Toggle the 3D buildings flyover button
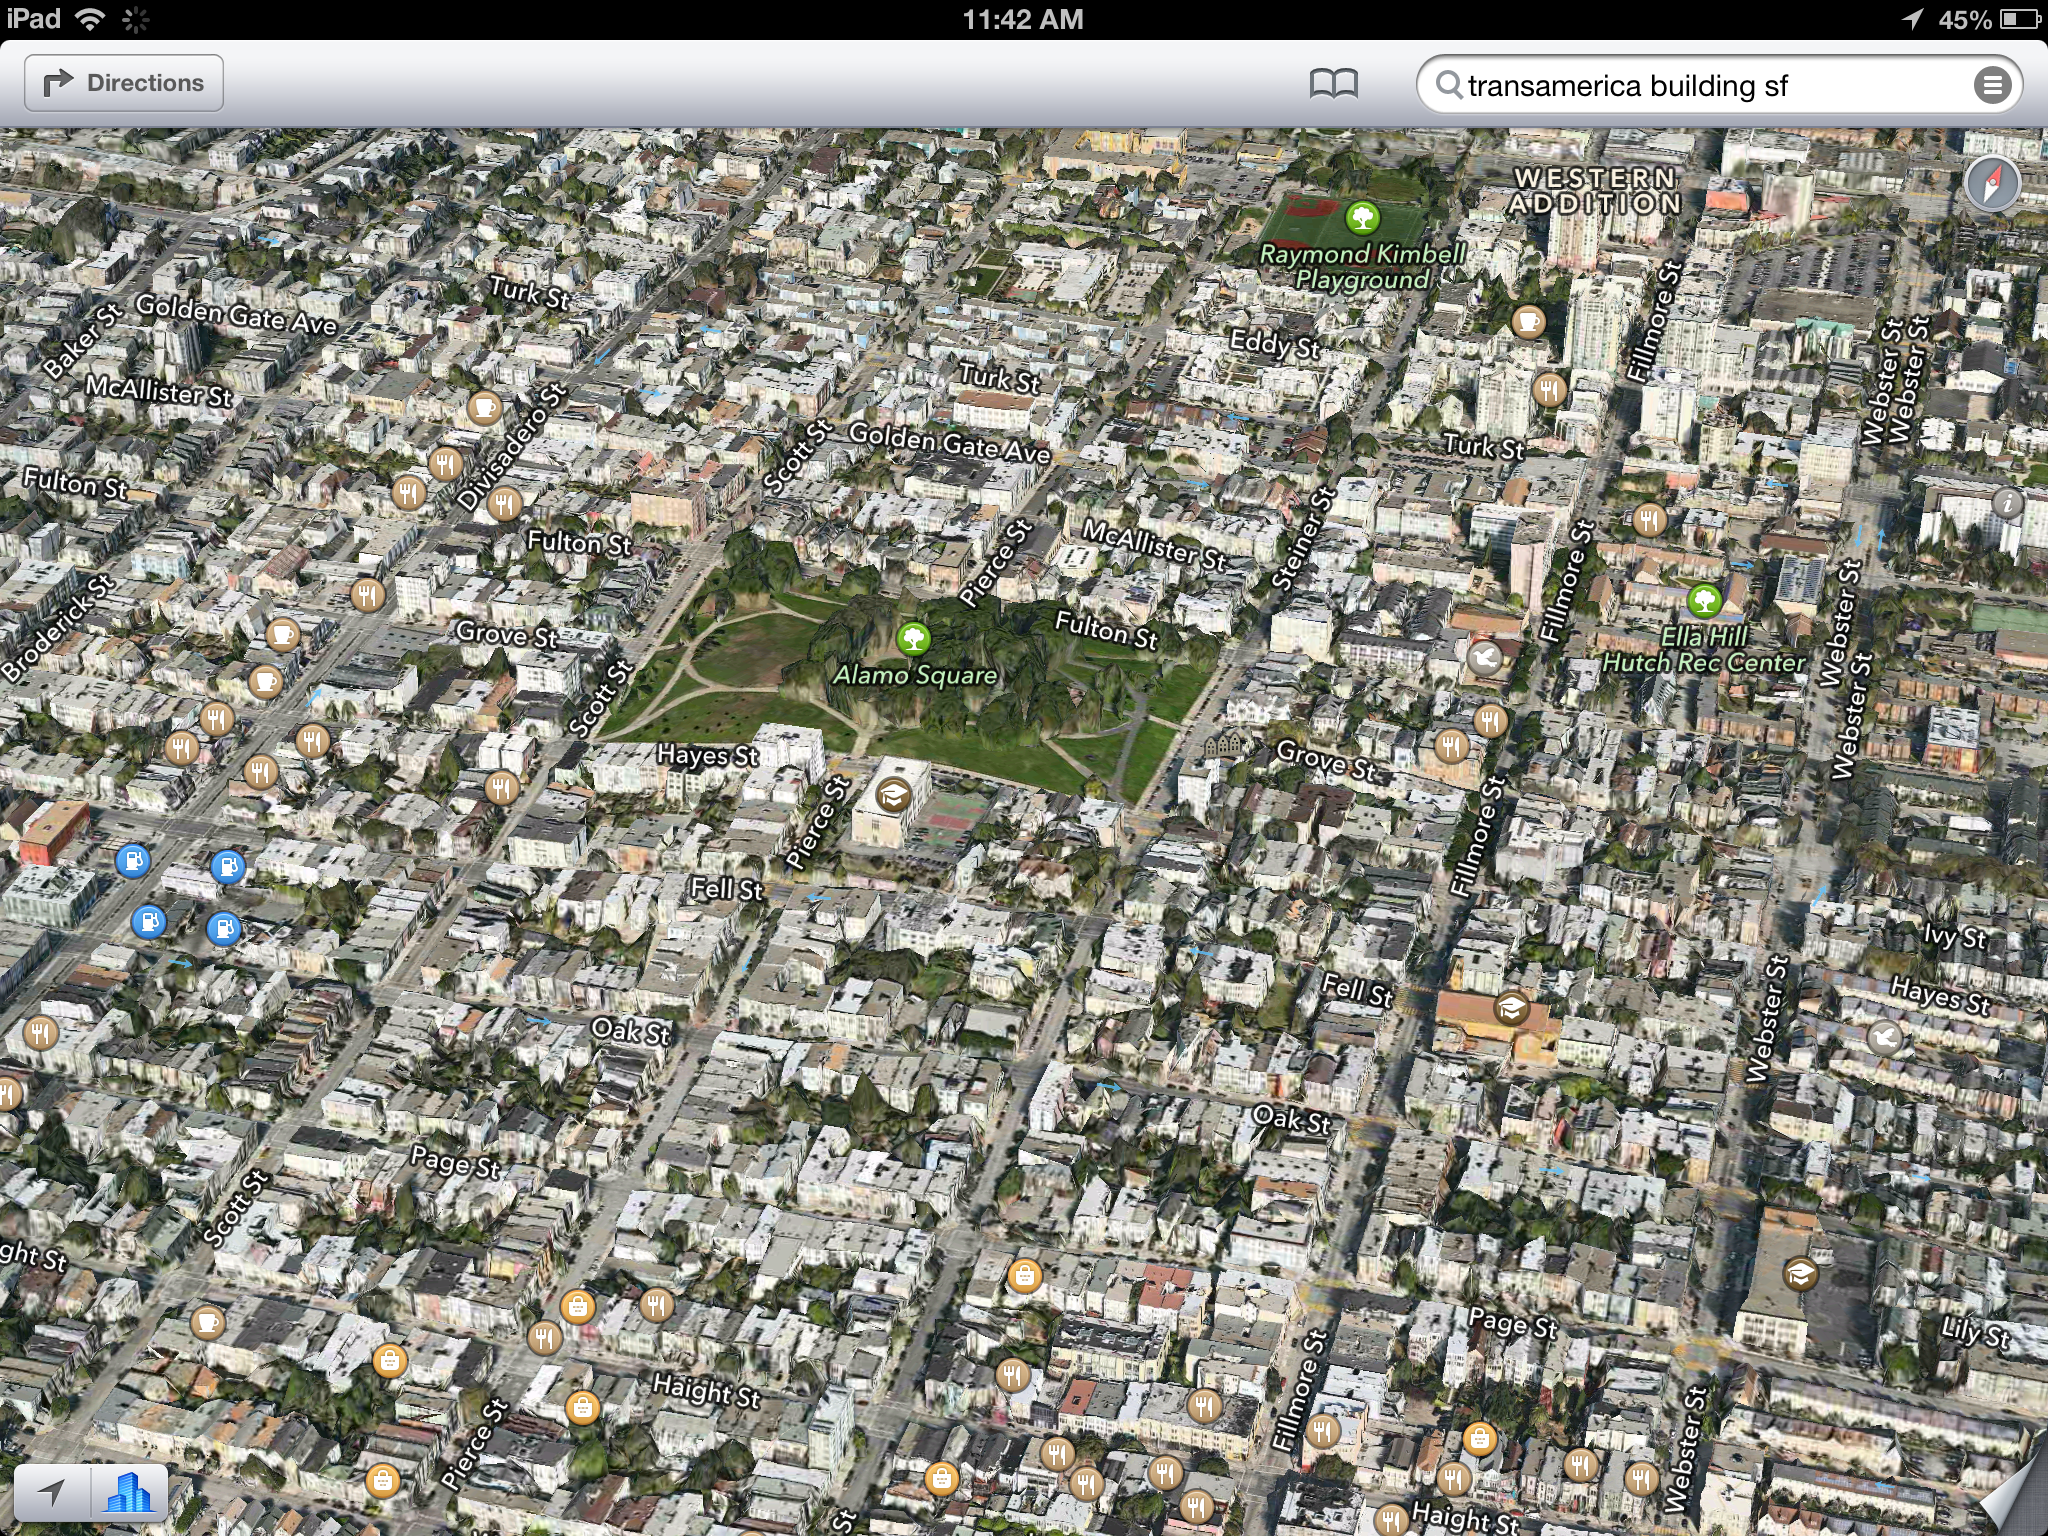Screen dimensions: 2048x1536 tap(129, 1494)
